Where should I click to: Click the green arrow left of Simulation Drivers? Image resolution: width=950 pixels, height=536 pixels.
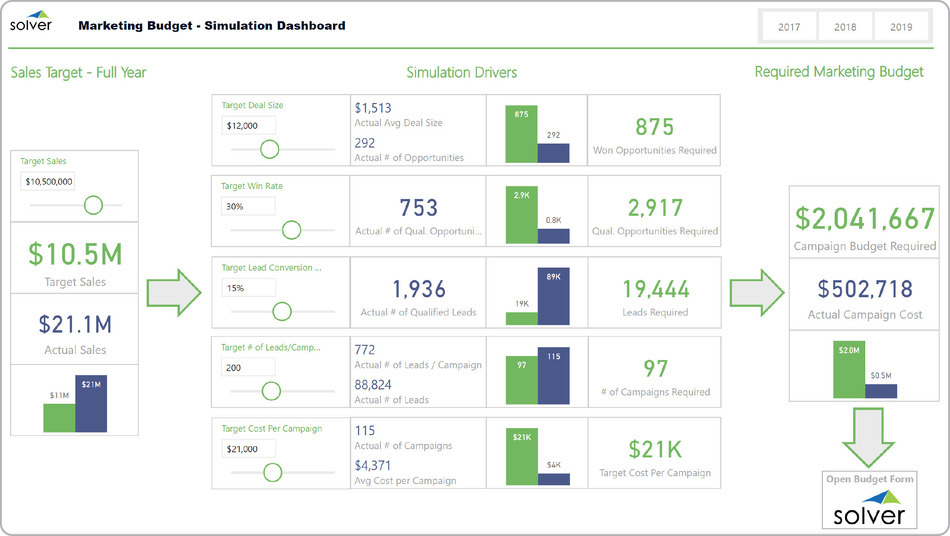click(x=175, y=291)
